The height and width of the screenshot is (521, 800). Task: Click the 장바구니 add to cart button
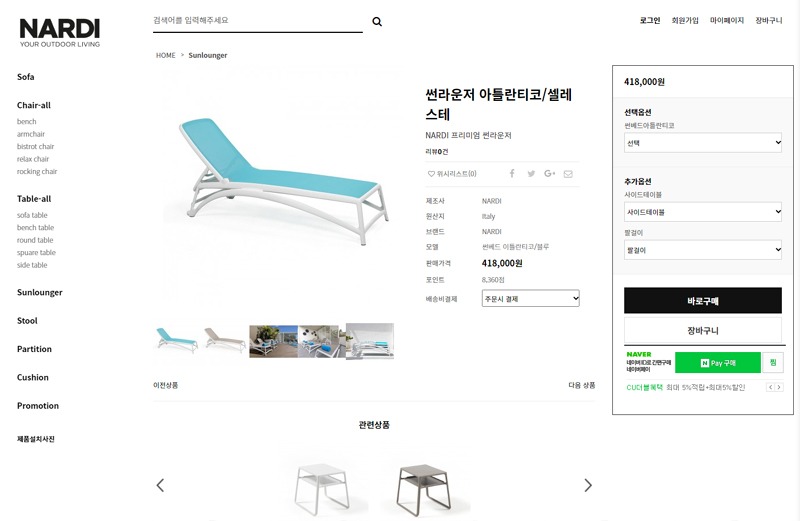[x=703, y=330]
